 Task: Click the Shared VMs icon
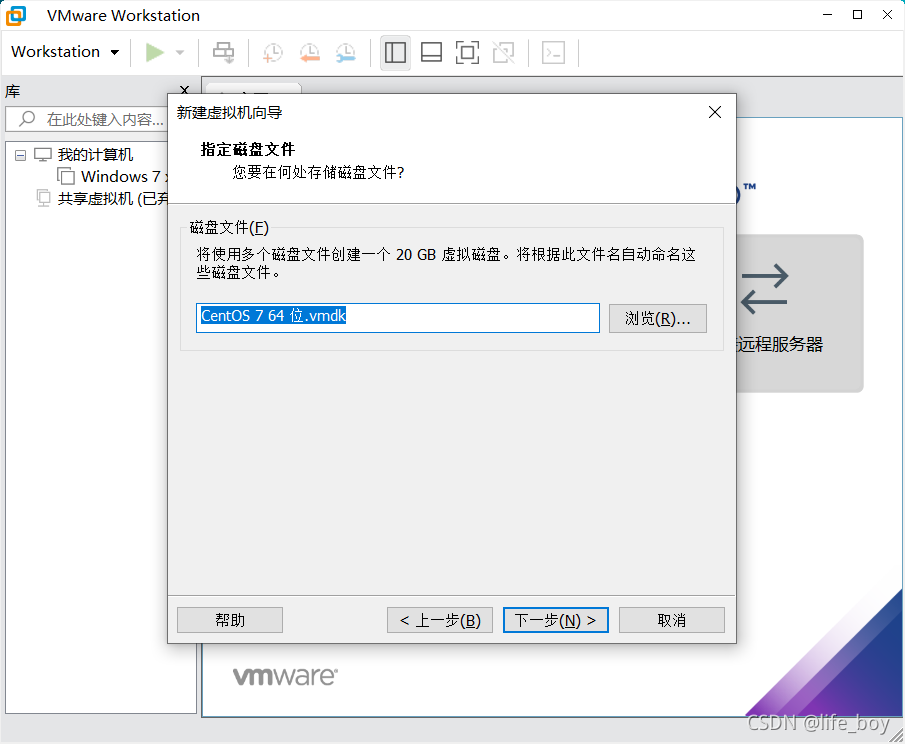(x=43, y=198)
